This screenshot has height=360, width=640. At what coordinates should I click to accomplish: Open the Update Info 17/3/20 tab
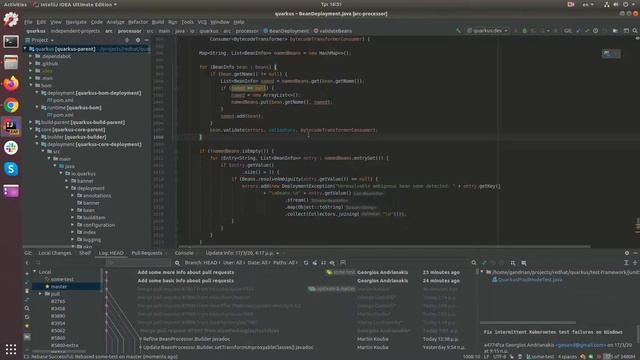tap(241, 253)
